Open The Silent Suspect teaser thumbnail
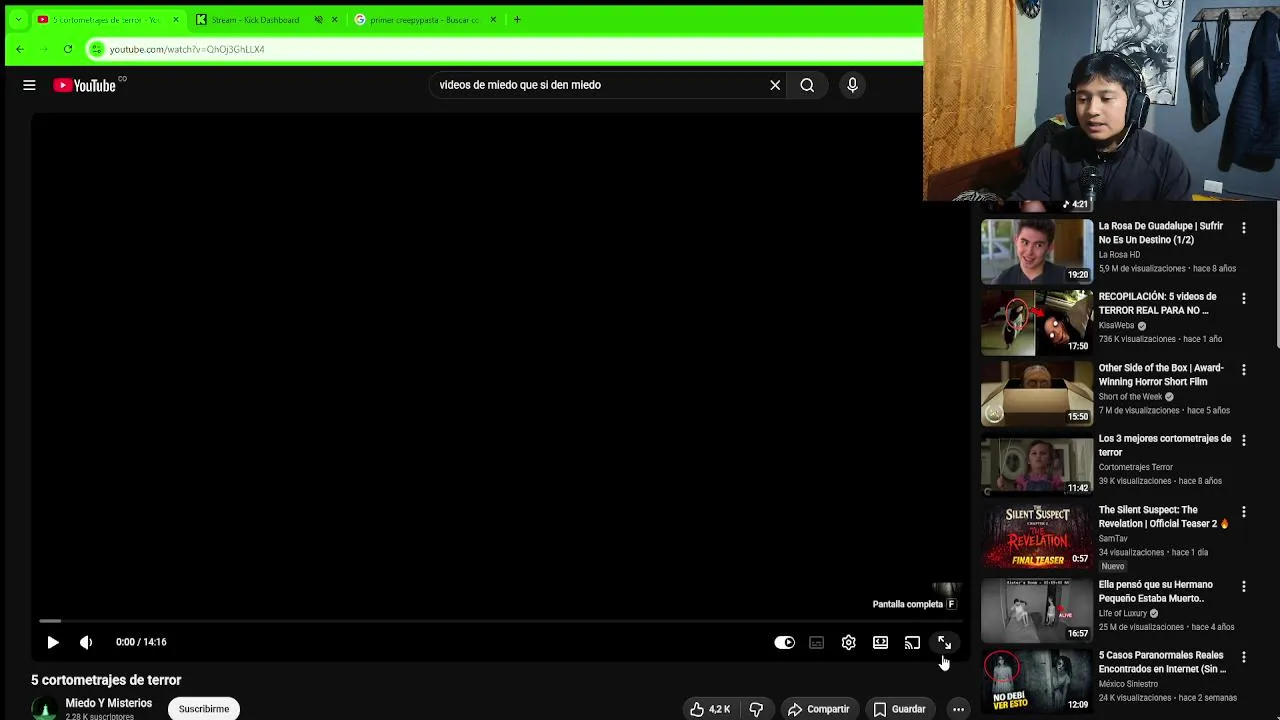Screen dimensions: 1280x720 point(1037,536)
